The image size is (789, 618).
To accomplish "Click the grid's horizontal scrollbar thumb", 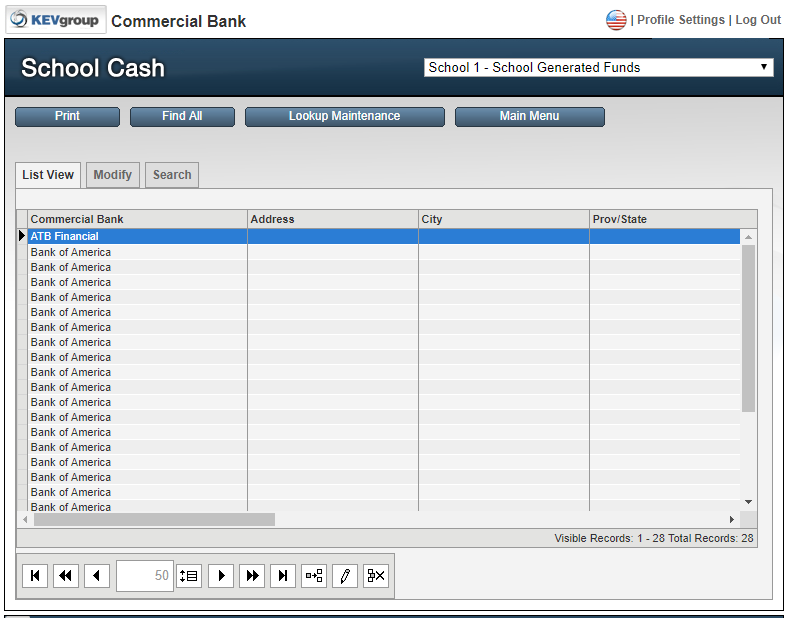I will click(154, 519).
